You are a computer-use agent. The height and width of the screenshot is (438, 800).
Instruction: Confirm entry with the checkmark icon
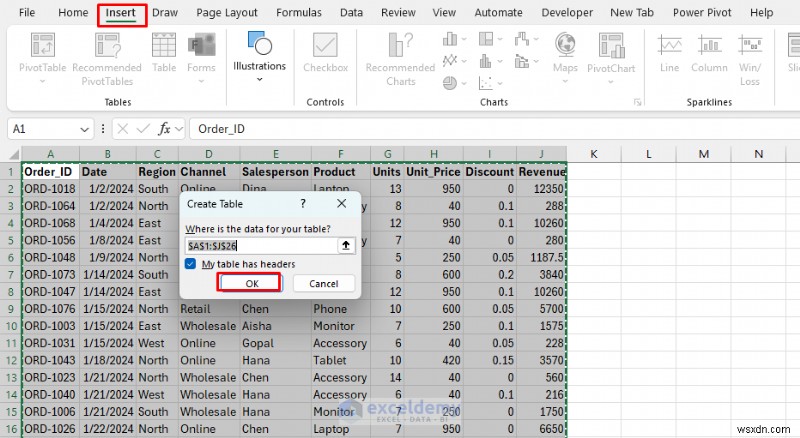pos(143,129)
